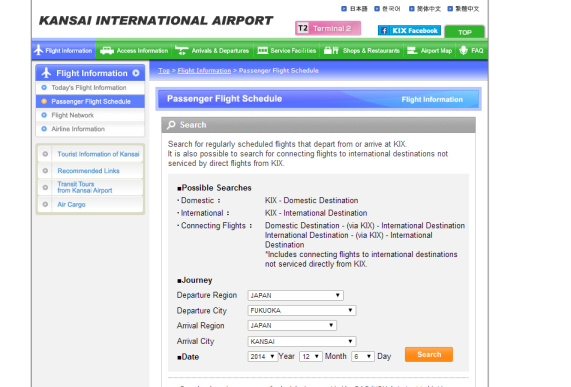571x387 pixels.
Task: Click the Passenger Flight Schedule heading banner
Action: (x=318, y=99)
